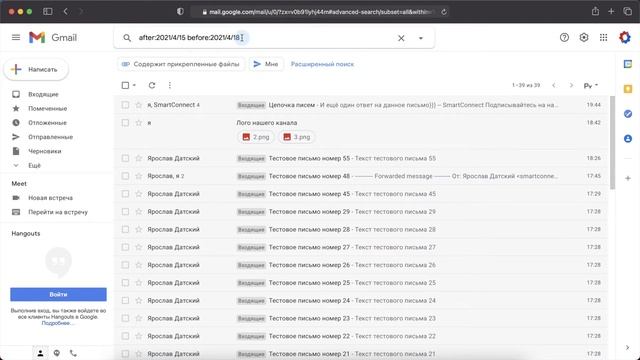Open the 2.png attachment chip

coord(256,137)
